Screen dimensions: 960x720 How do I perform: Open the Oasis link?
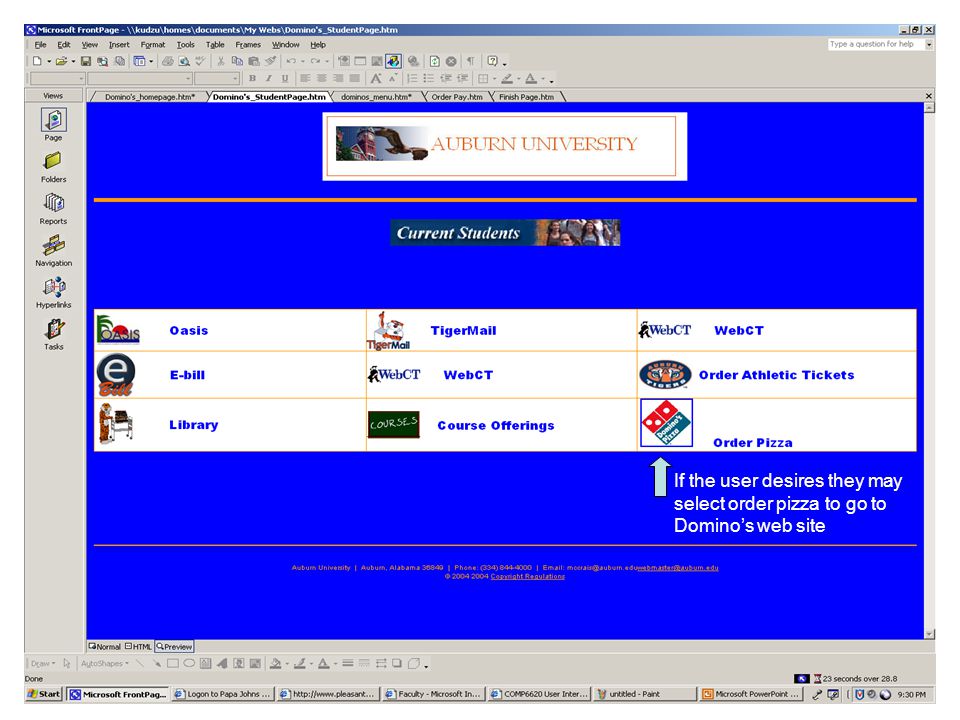point(189,331)
